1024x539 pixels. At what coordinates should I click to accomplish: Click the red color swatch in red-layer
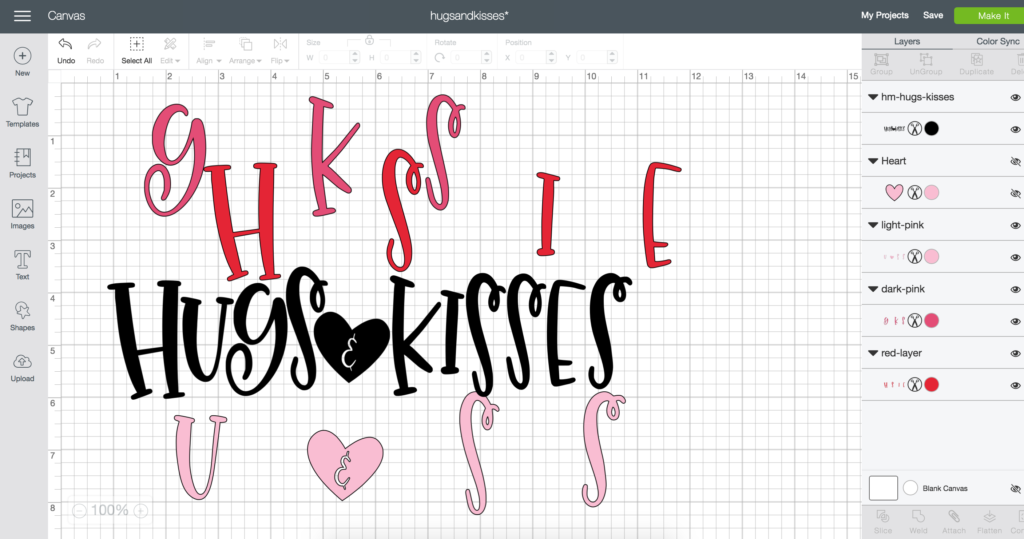point(931,384)
